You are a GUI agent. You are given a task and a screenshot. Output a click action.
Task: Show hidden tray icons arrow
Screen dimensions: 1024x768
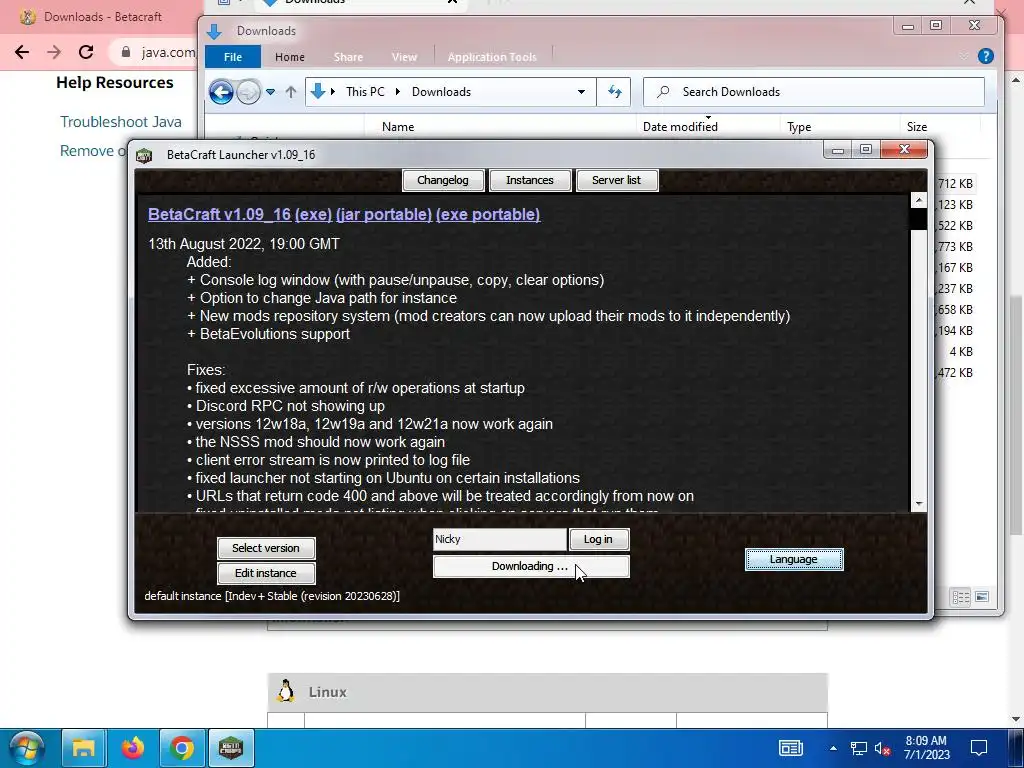tap(833, 748)
